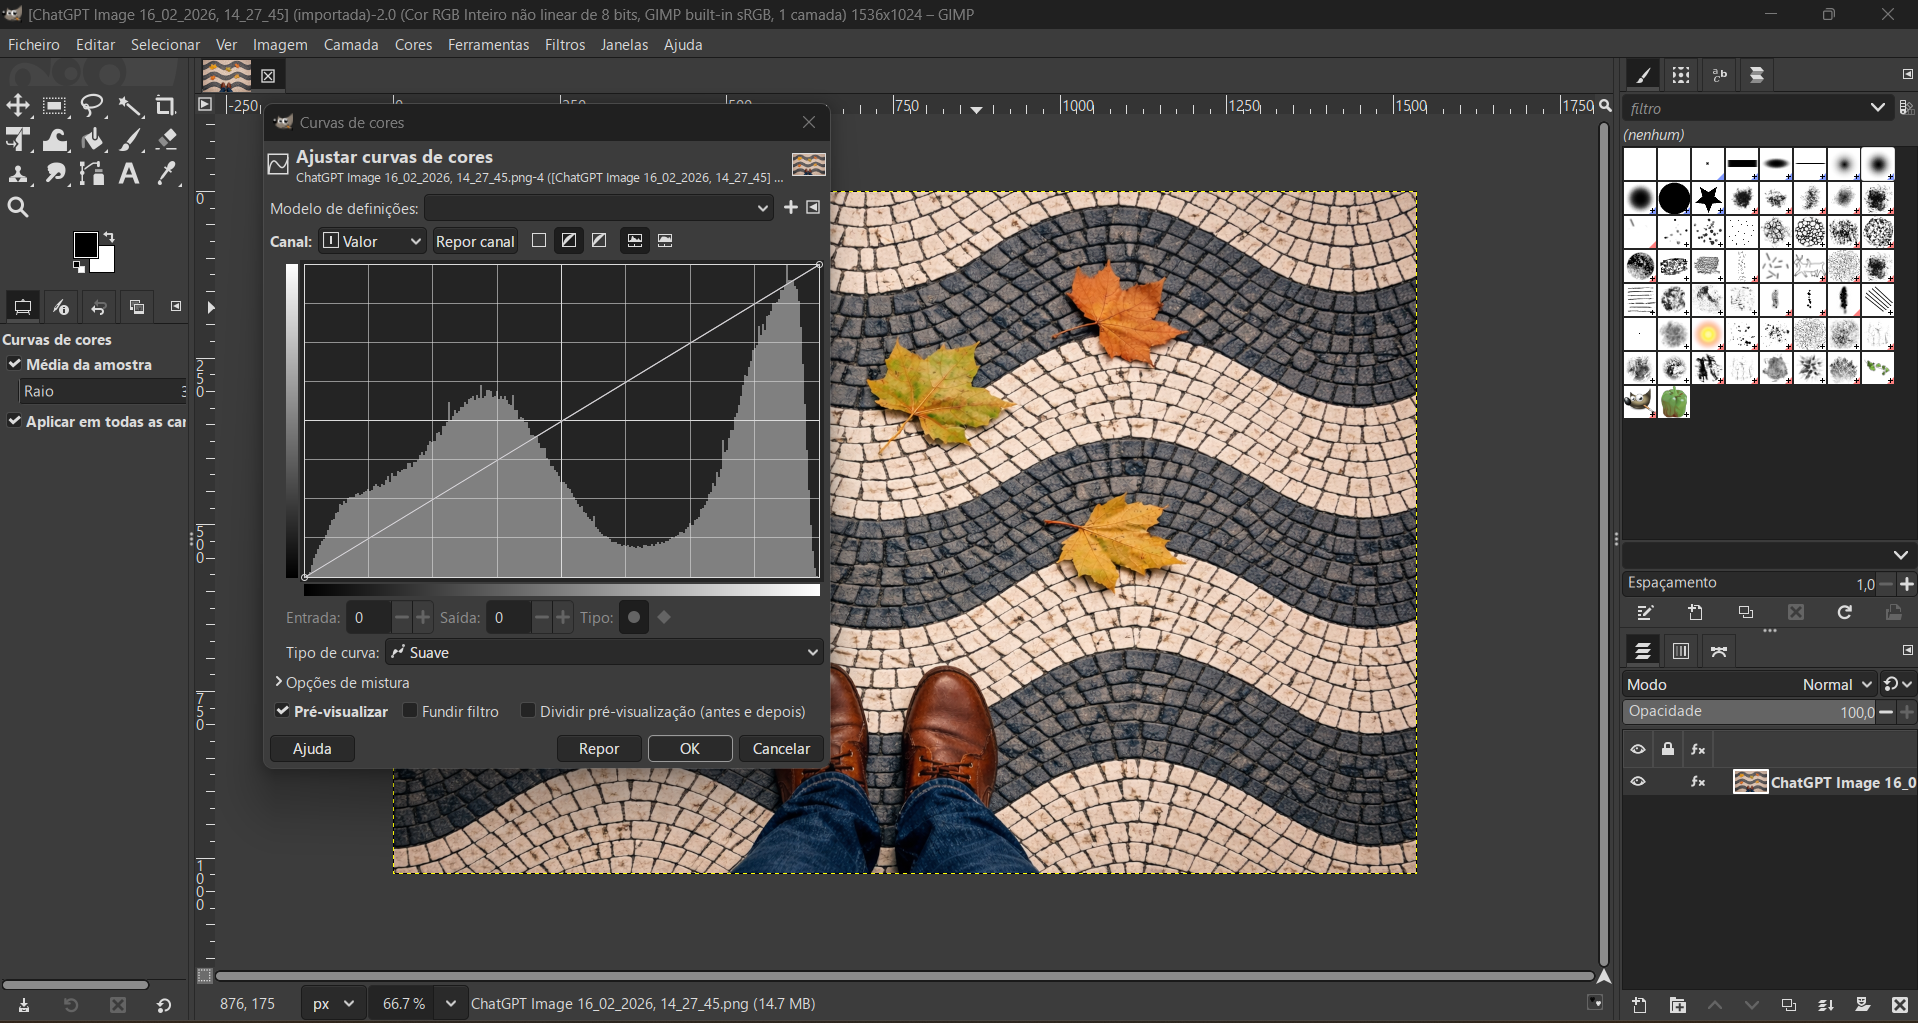Open the Canal Valor dropdown
This screenshot has height=1023, width=1918.
pos(372,241)
